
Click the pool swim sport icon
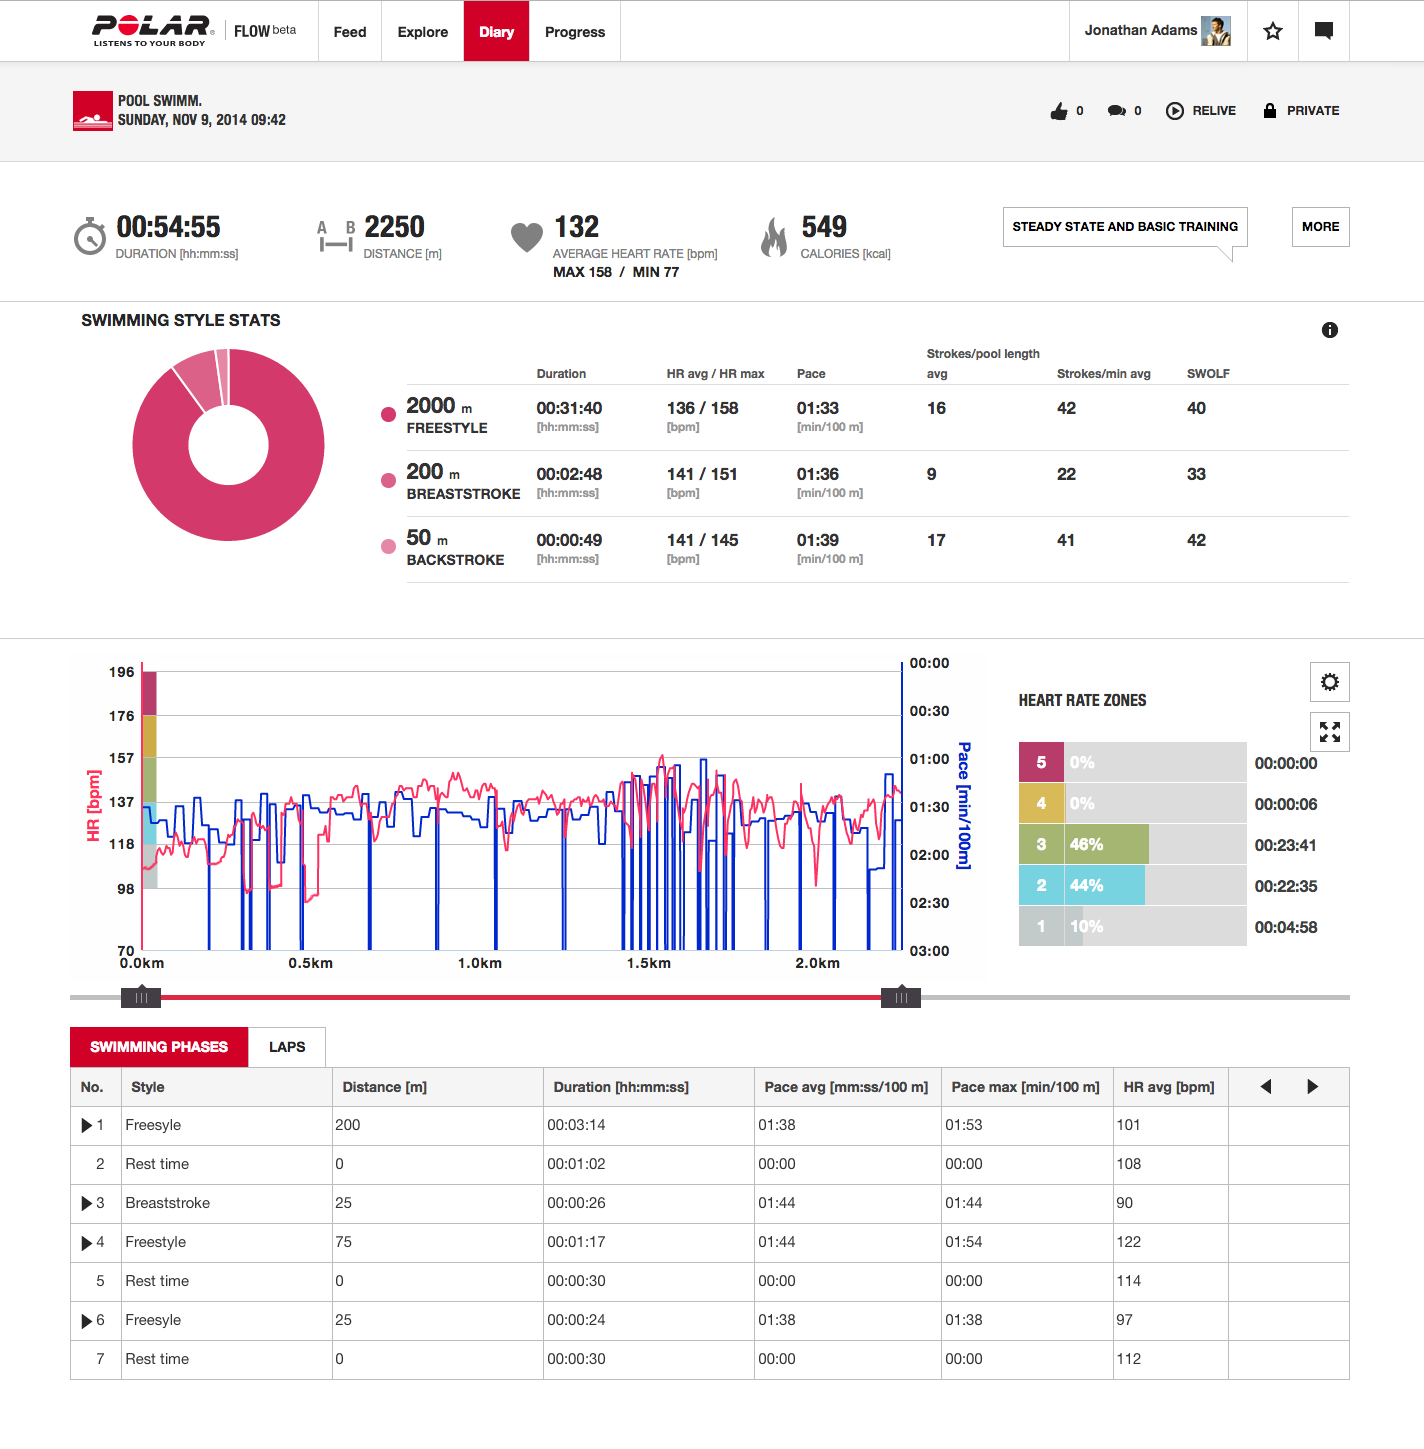tap(93, 111)
